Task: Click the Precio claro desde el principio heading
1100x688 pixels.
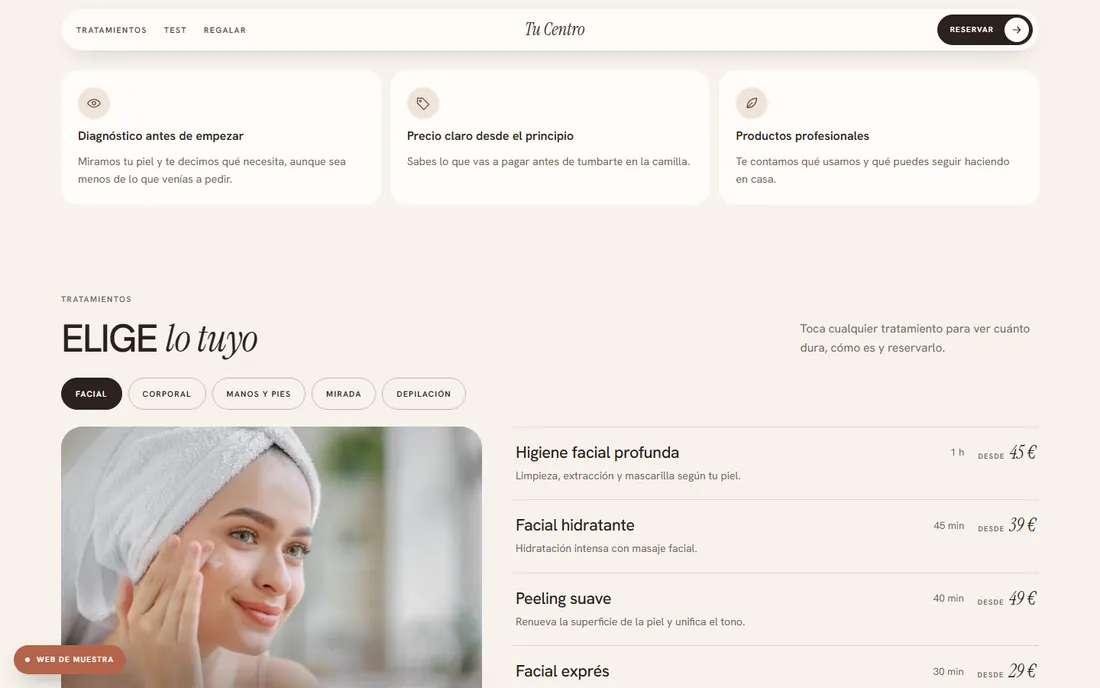Action: pos(490,136)
